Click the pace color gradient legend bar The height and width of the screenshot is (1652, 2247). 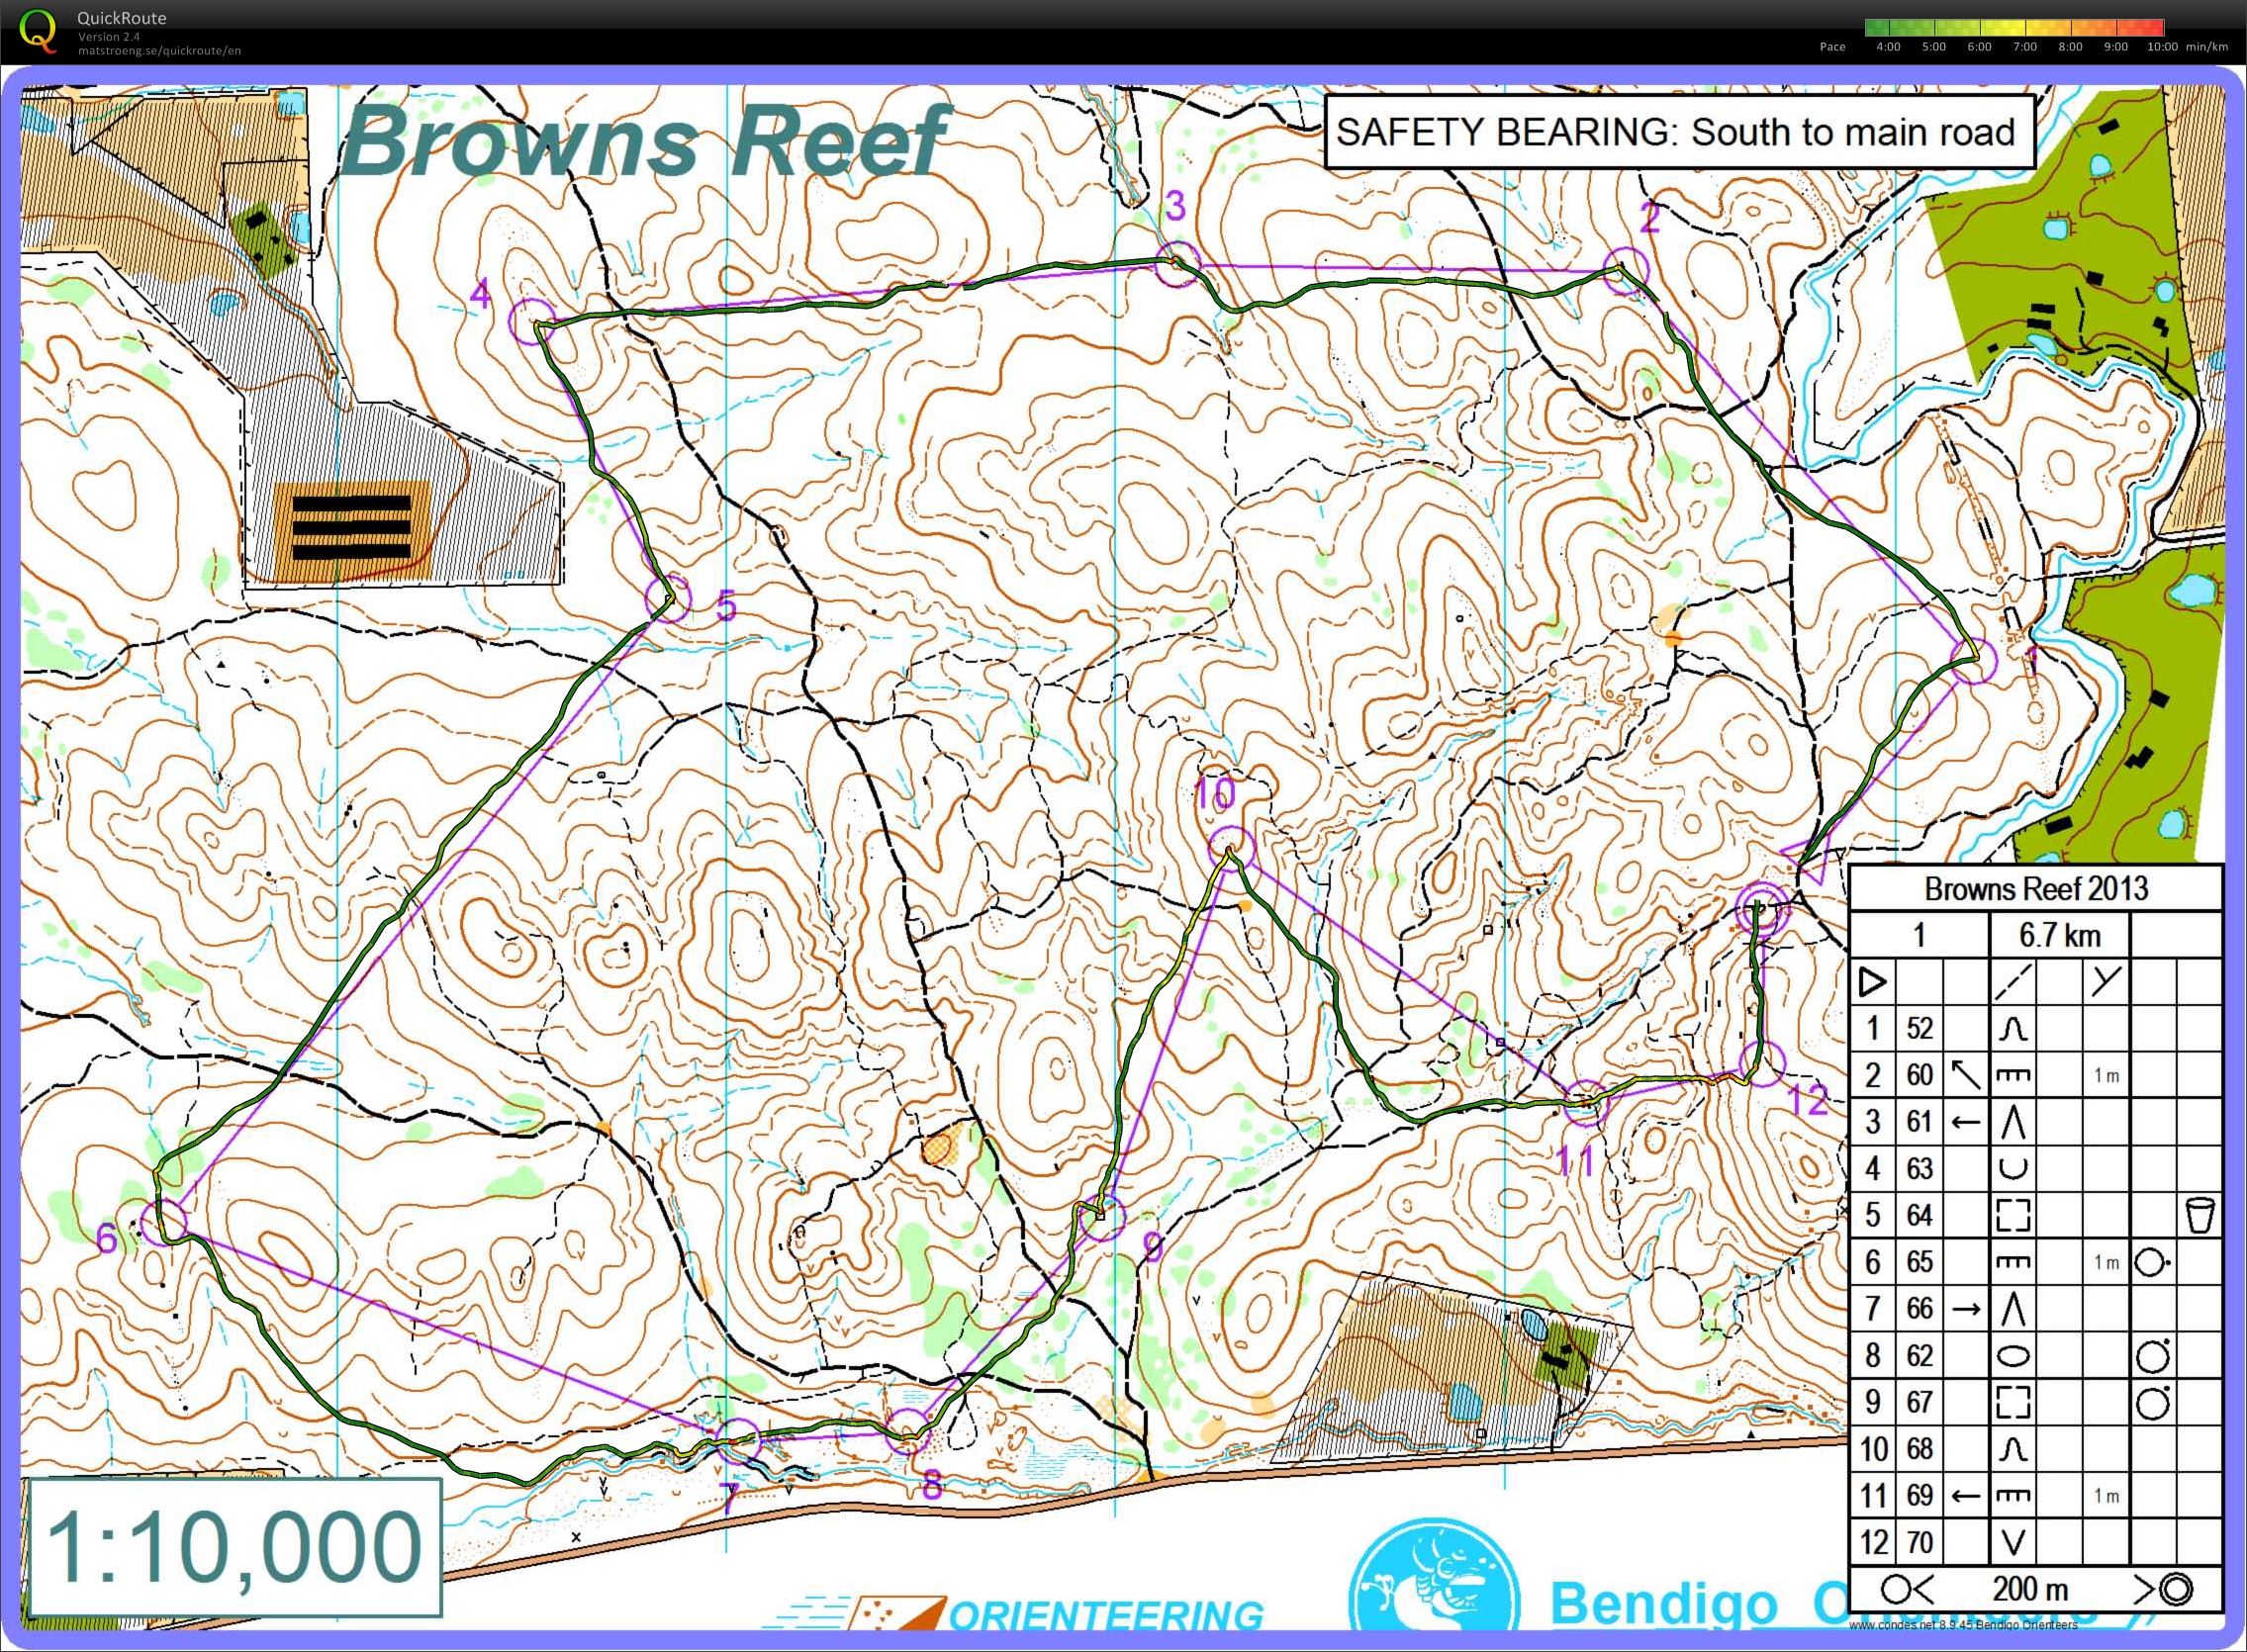(2014, 28)
